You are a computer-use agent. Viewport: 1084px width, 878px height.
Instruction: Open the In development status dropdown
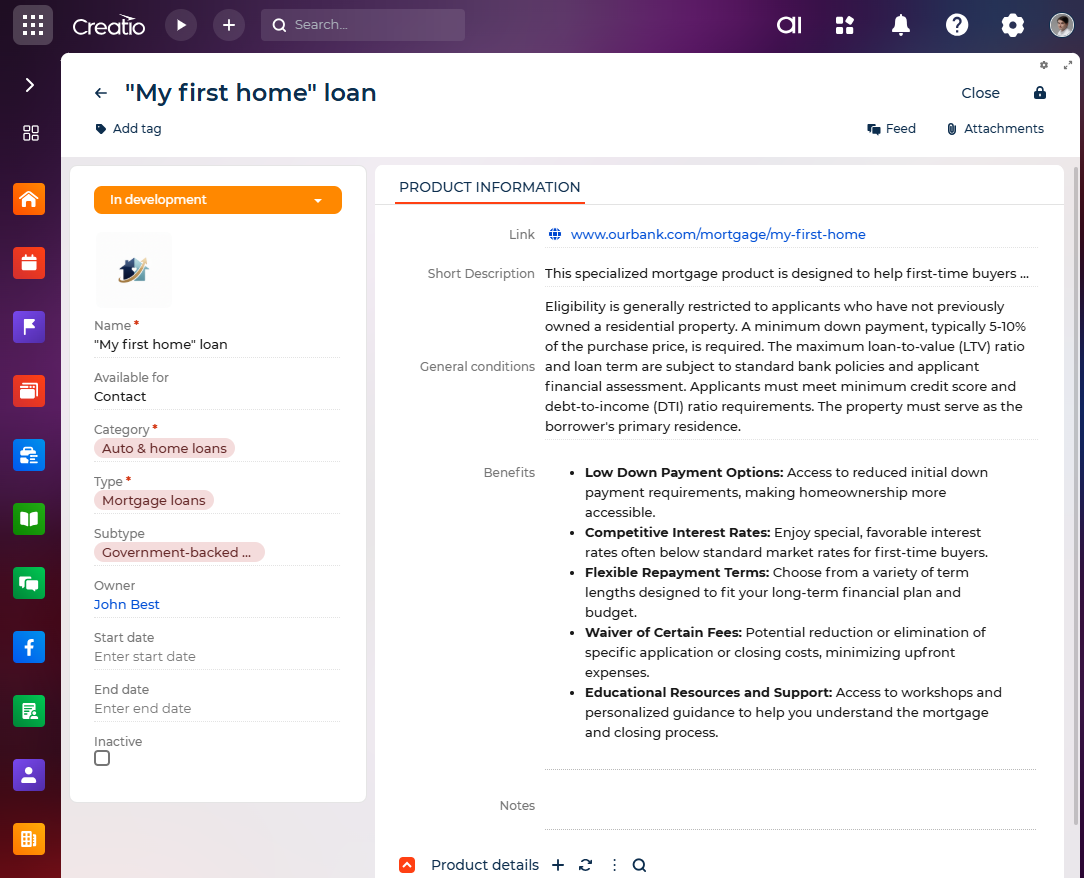click(x=218, y=200)
